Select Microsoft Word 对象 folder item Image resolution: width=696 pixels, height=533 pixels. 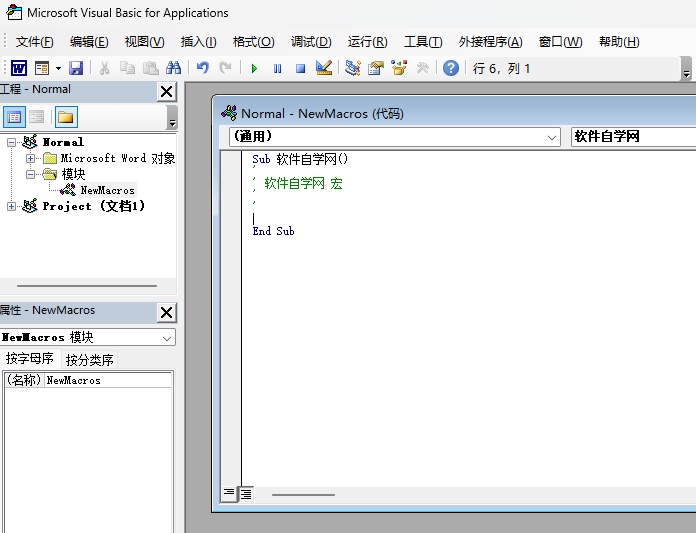(118, 158)
